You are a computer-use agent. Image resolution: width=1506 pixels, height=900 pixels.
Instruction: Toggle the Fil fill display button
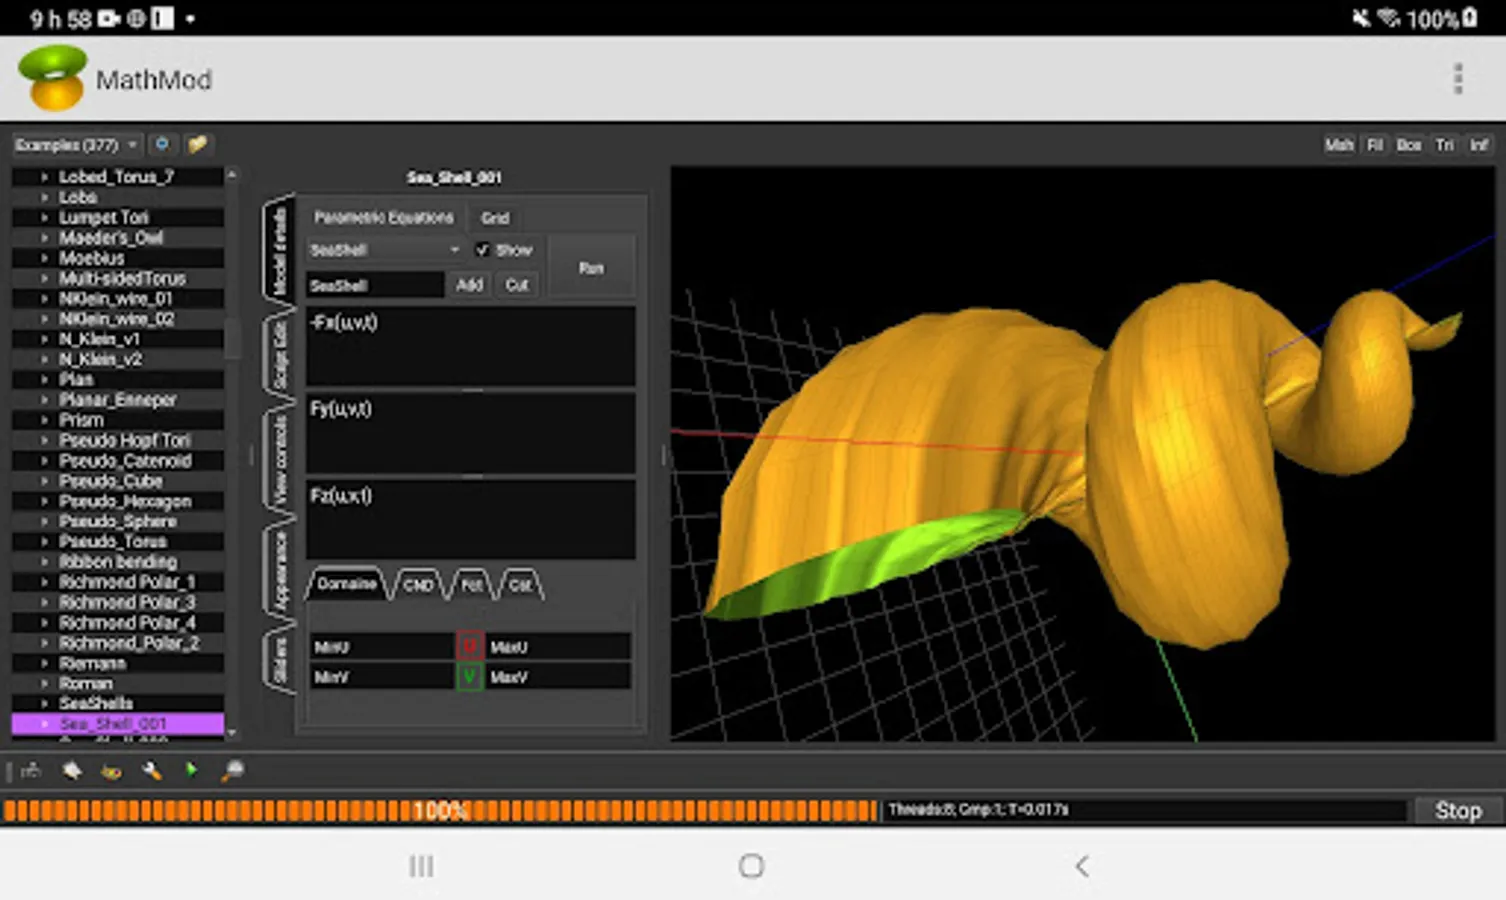point(1375,145)
